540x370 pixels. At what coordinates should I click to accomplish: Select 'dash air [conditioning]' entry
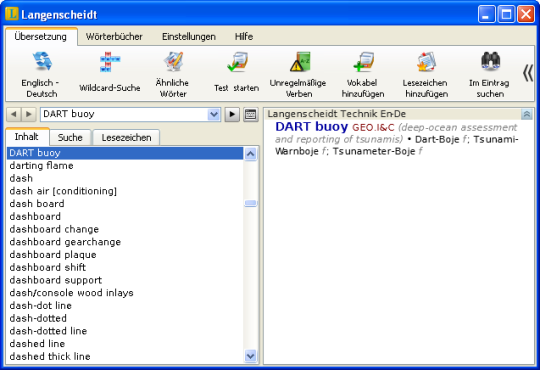coord(125,191)
